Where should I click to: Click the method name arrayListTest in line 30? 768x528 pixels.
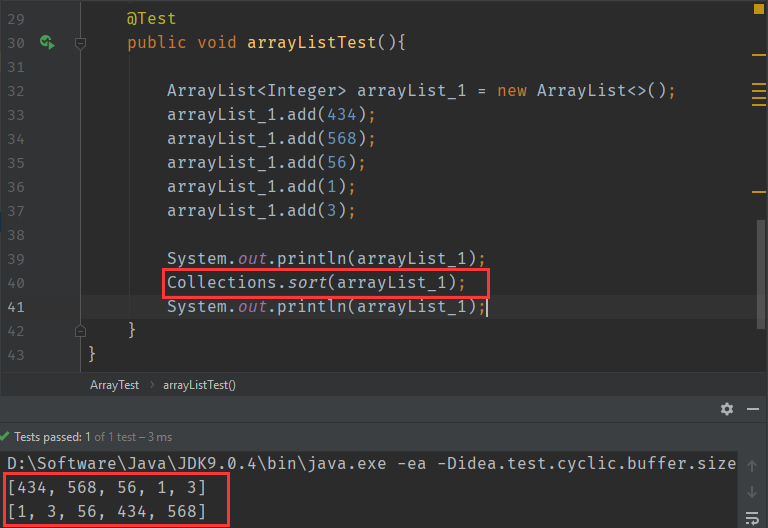click(x=312, y=43)
